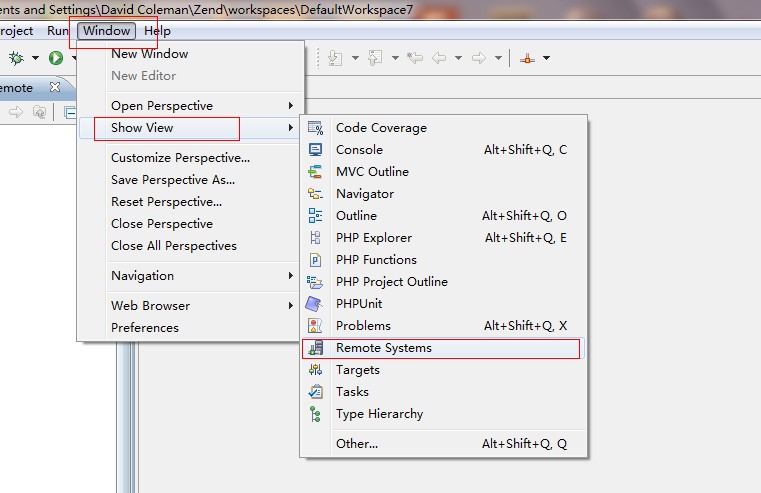Click the Problems view icon
This screenshot has height=493, width=761.
tap(315, 326)
